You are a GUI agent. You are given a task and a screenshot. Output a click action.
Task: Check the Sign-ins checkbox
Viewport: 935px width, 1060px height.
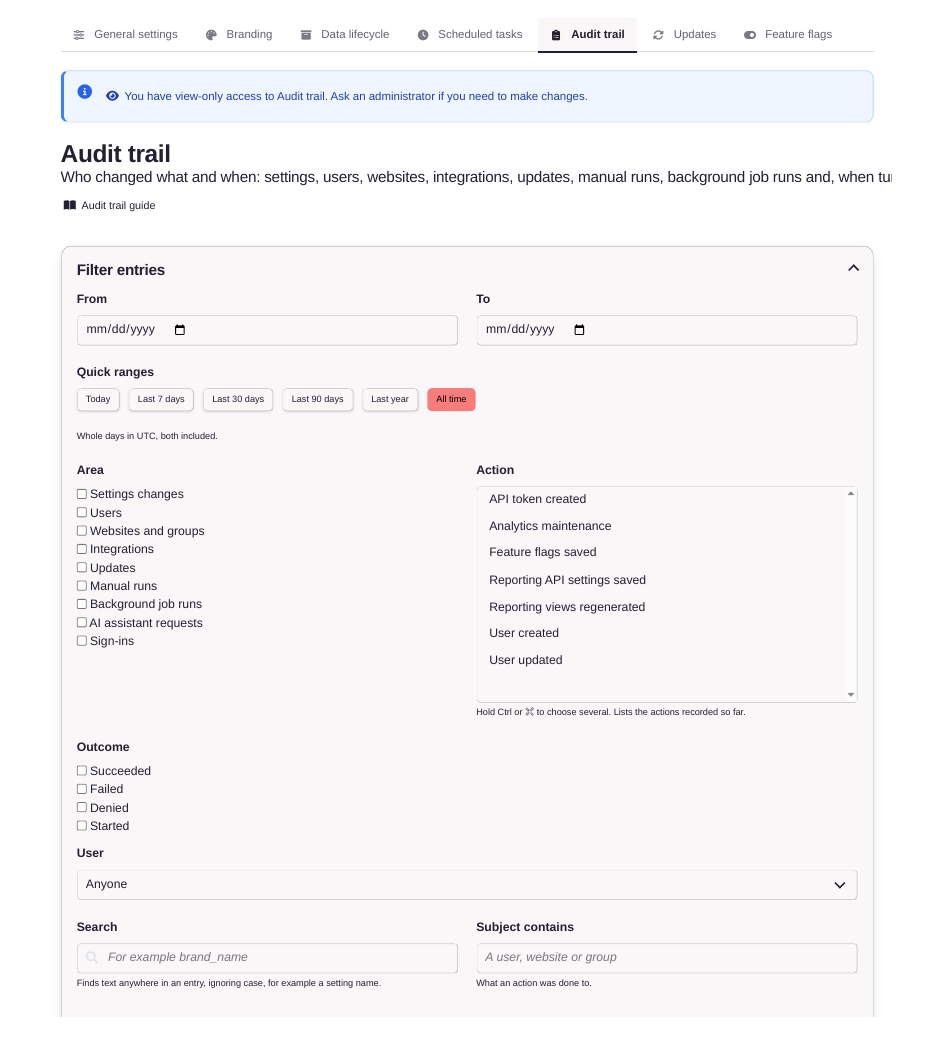pos(82,641)
